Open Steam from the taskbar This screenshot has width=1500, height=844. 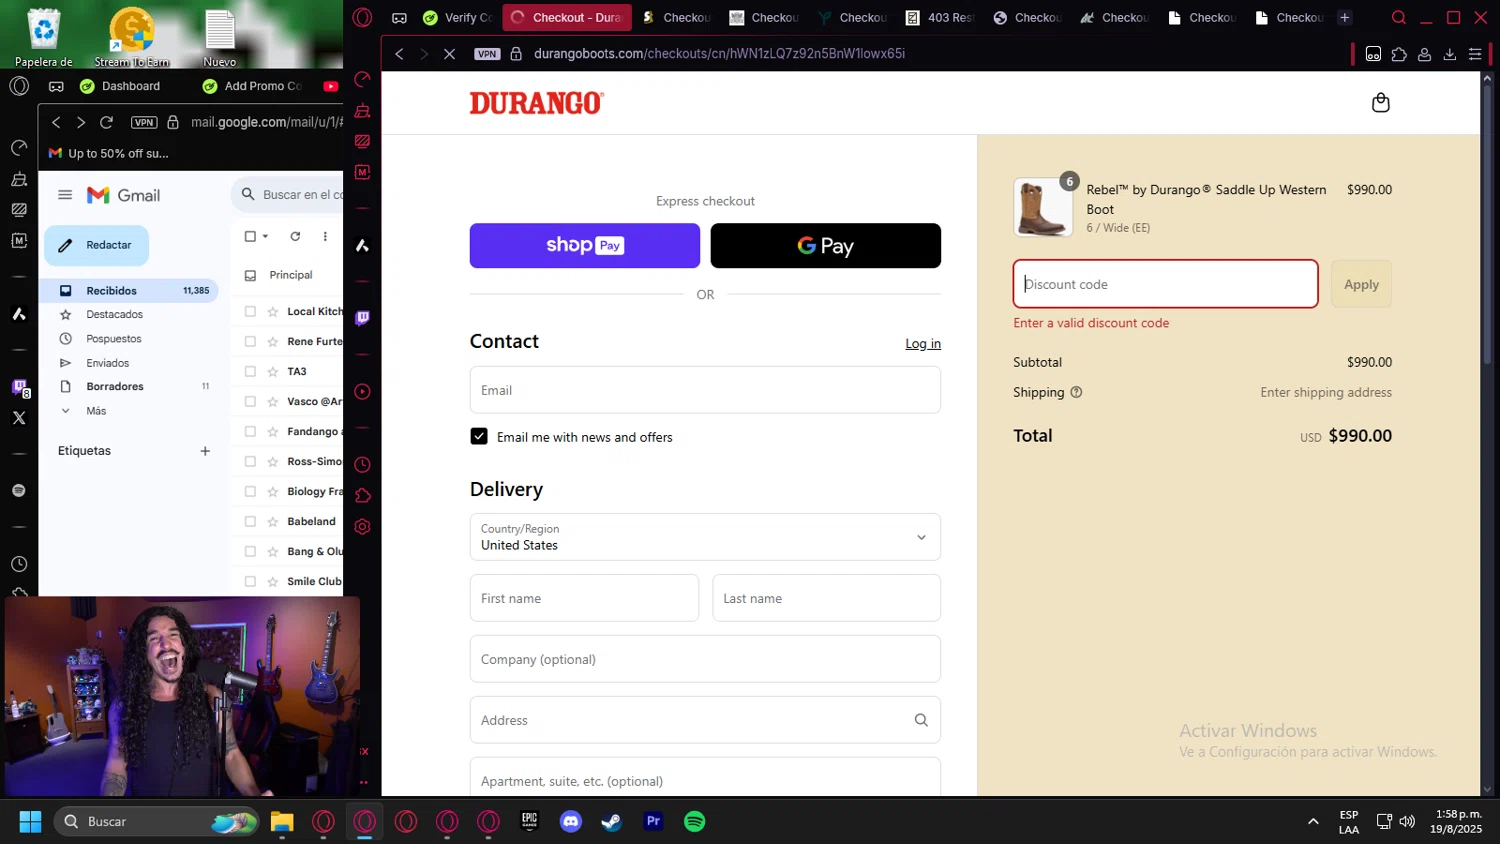(x=611, y=821)
